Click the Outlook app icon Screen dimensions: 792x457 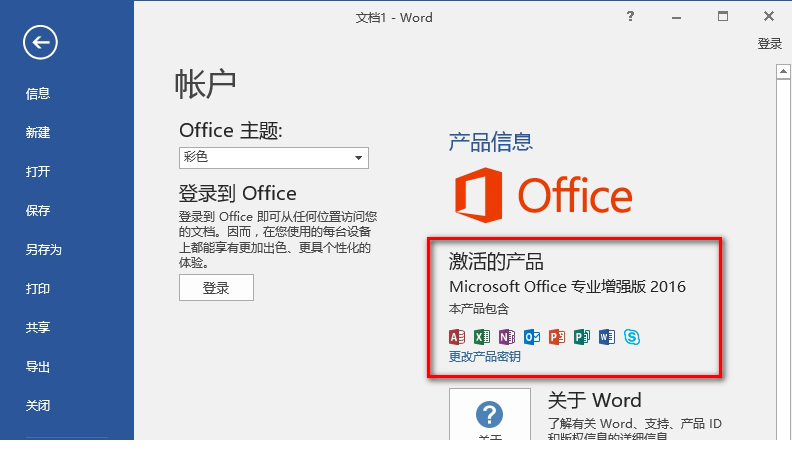(532, 337)
